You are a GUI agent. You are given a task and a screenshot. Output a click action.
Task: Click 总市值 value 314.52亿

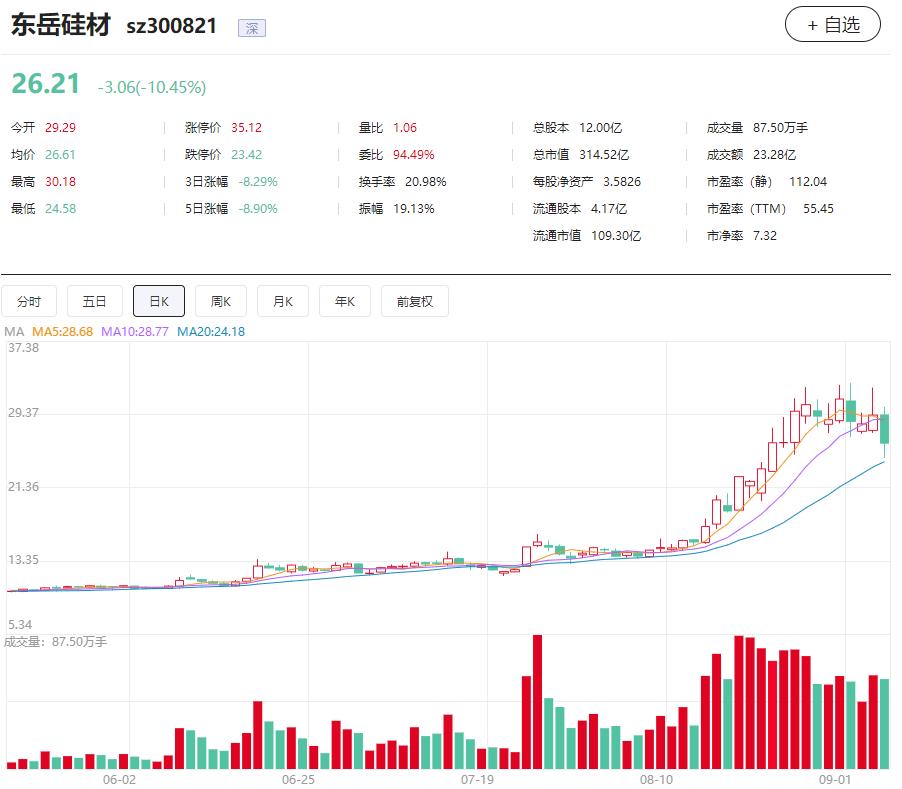(604, 155)
